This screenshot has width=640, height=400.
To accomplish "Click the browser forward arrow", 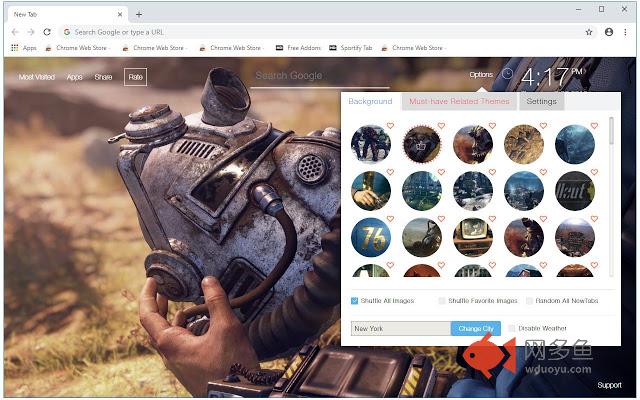I will point(31,32).
